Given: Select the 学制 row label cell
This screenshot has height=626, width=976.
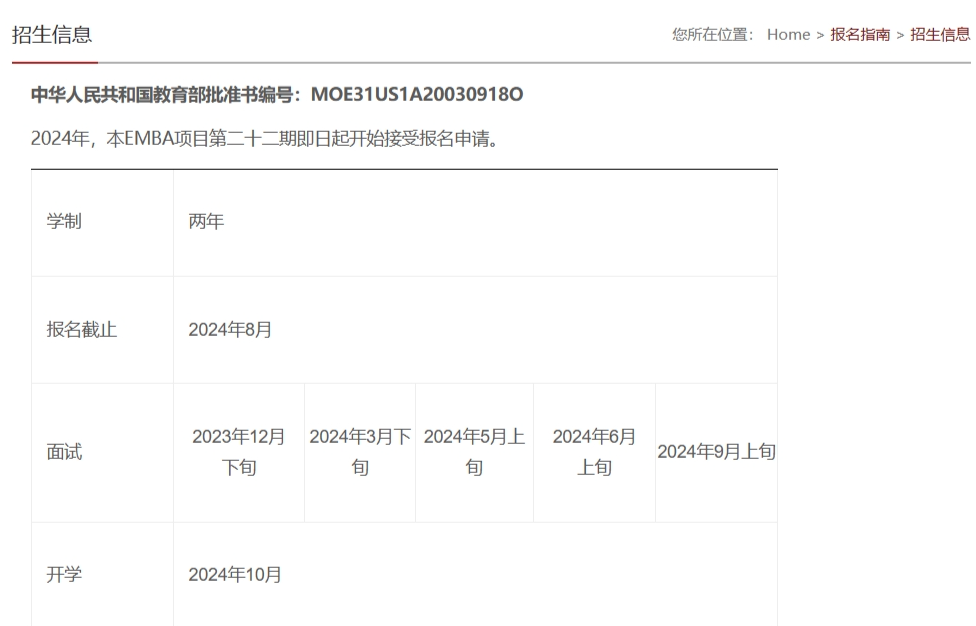Looking at the screenshot, I should (x=66, y=223).
